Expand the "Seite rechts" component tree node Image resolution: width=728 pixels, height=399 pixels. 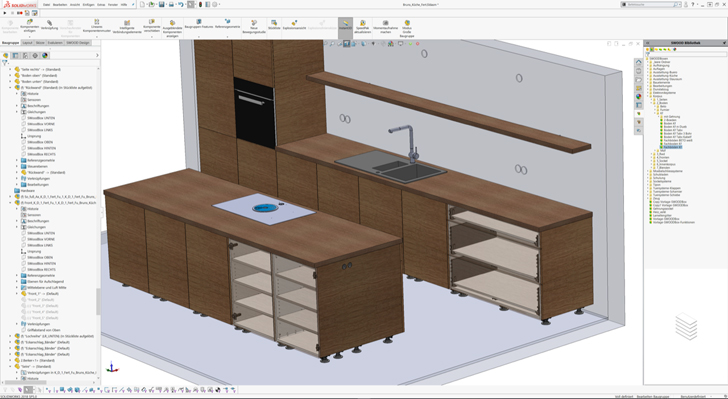click(x=10, y=69)
